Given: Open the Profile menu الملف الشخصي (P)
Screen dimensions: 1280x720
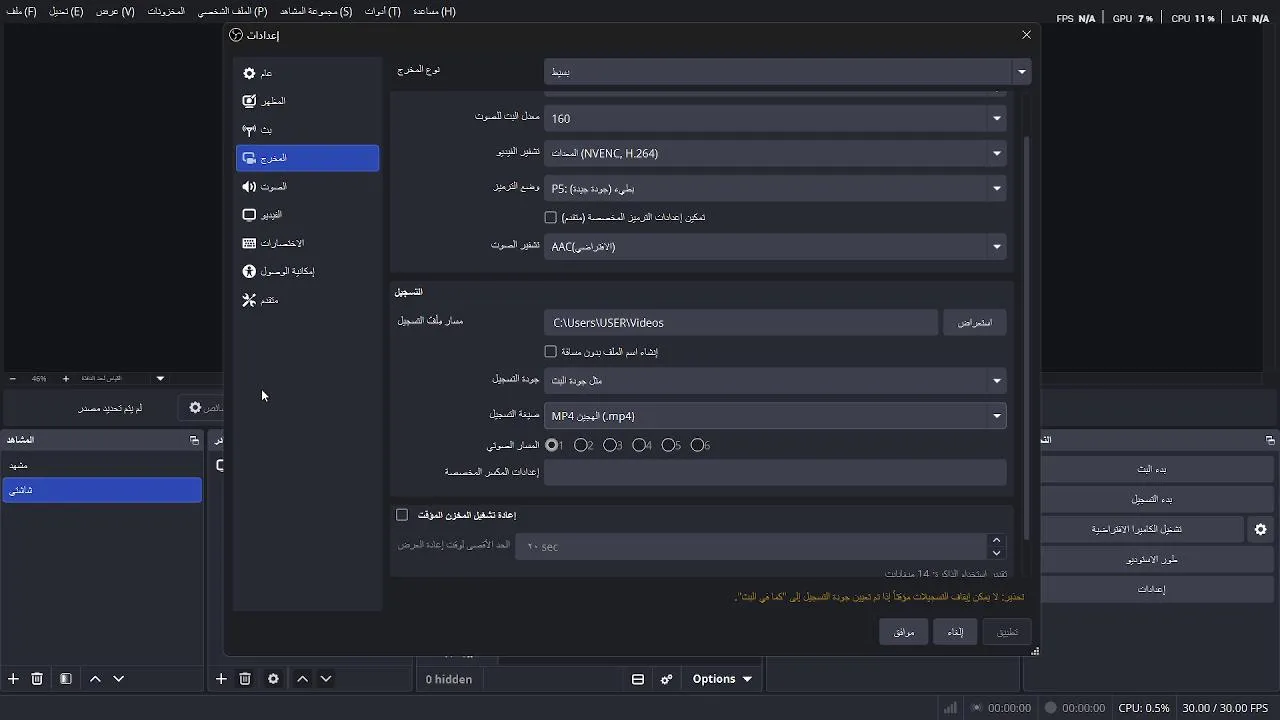Looking at the screenshot, I should (x=232, y=11).
